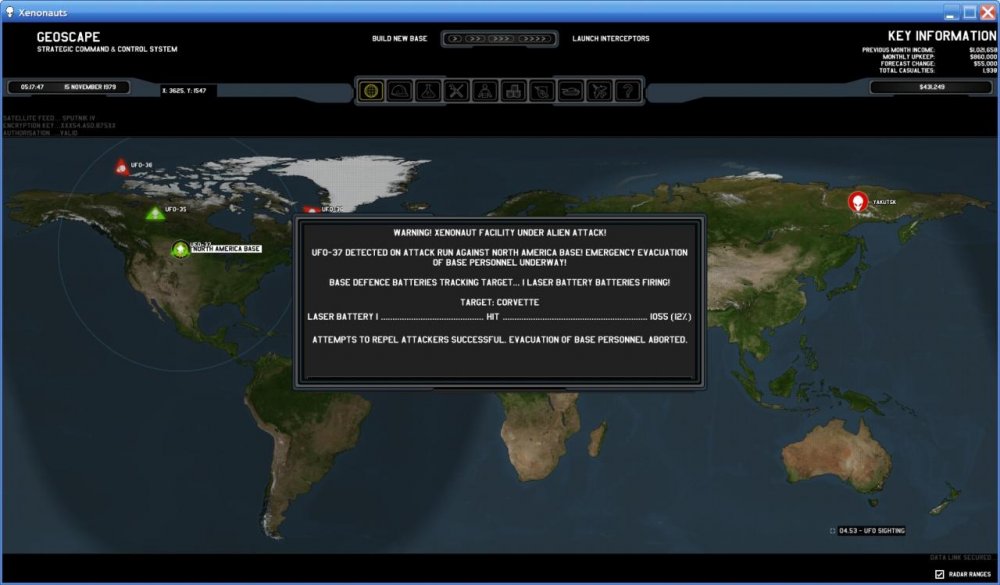Maximize the Xenonauts window

coord(969,12)
